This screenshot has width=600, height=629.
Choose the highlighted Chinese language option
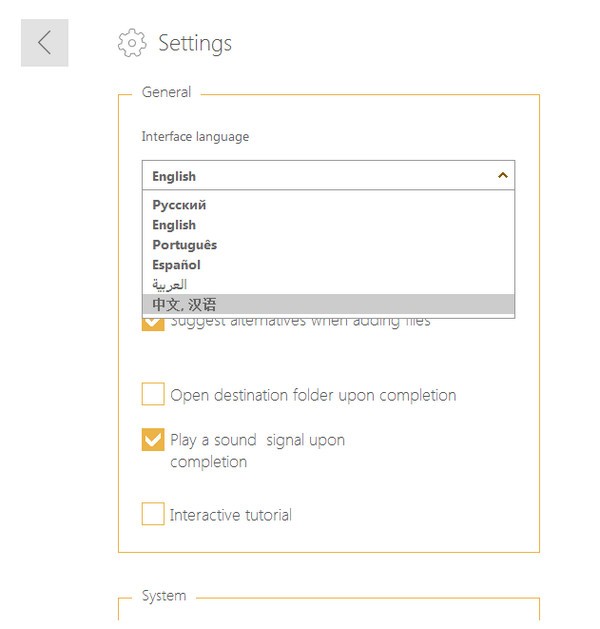tap(185, 304)
